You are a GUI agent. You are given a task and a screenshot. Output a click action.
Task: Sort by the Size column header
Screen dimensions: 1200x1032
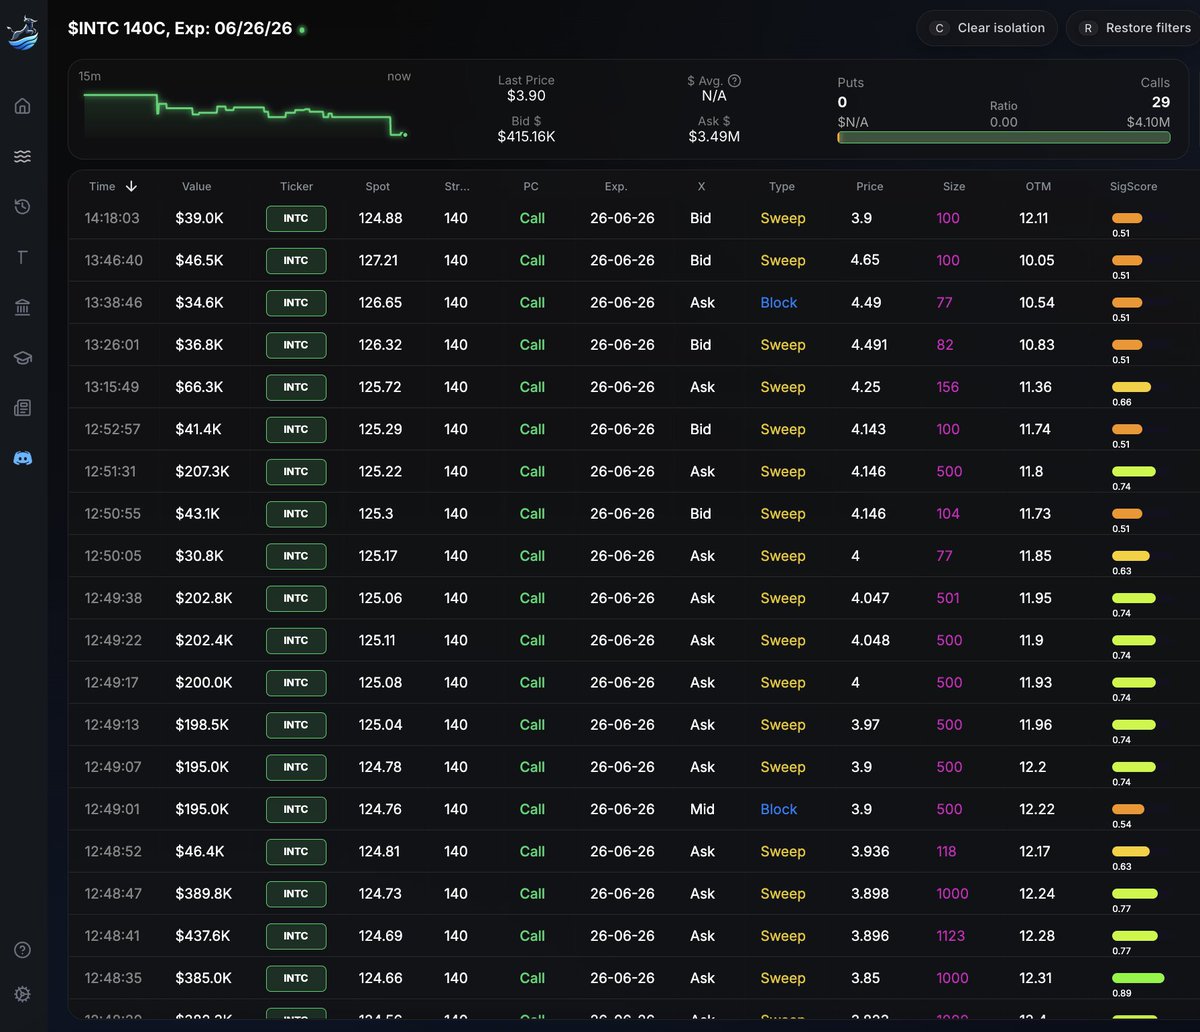tap(954, 186)
